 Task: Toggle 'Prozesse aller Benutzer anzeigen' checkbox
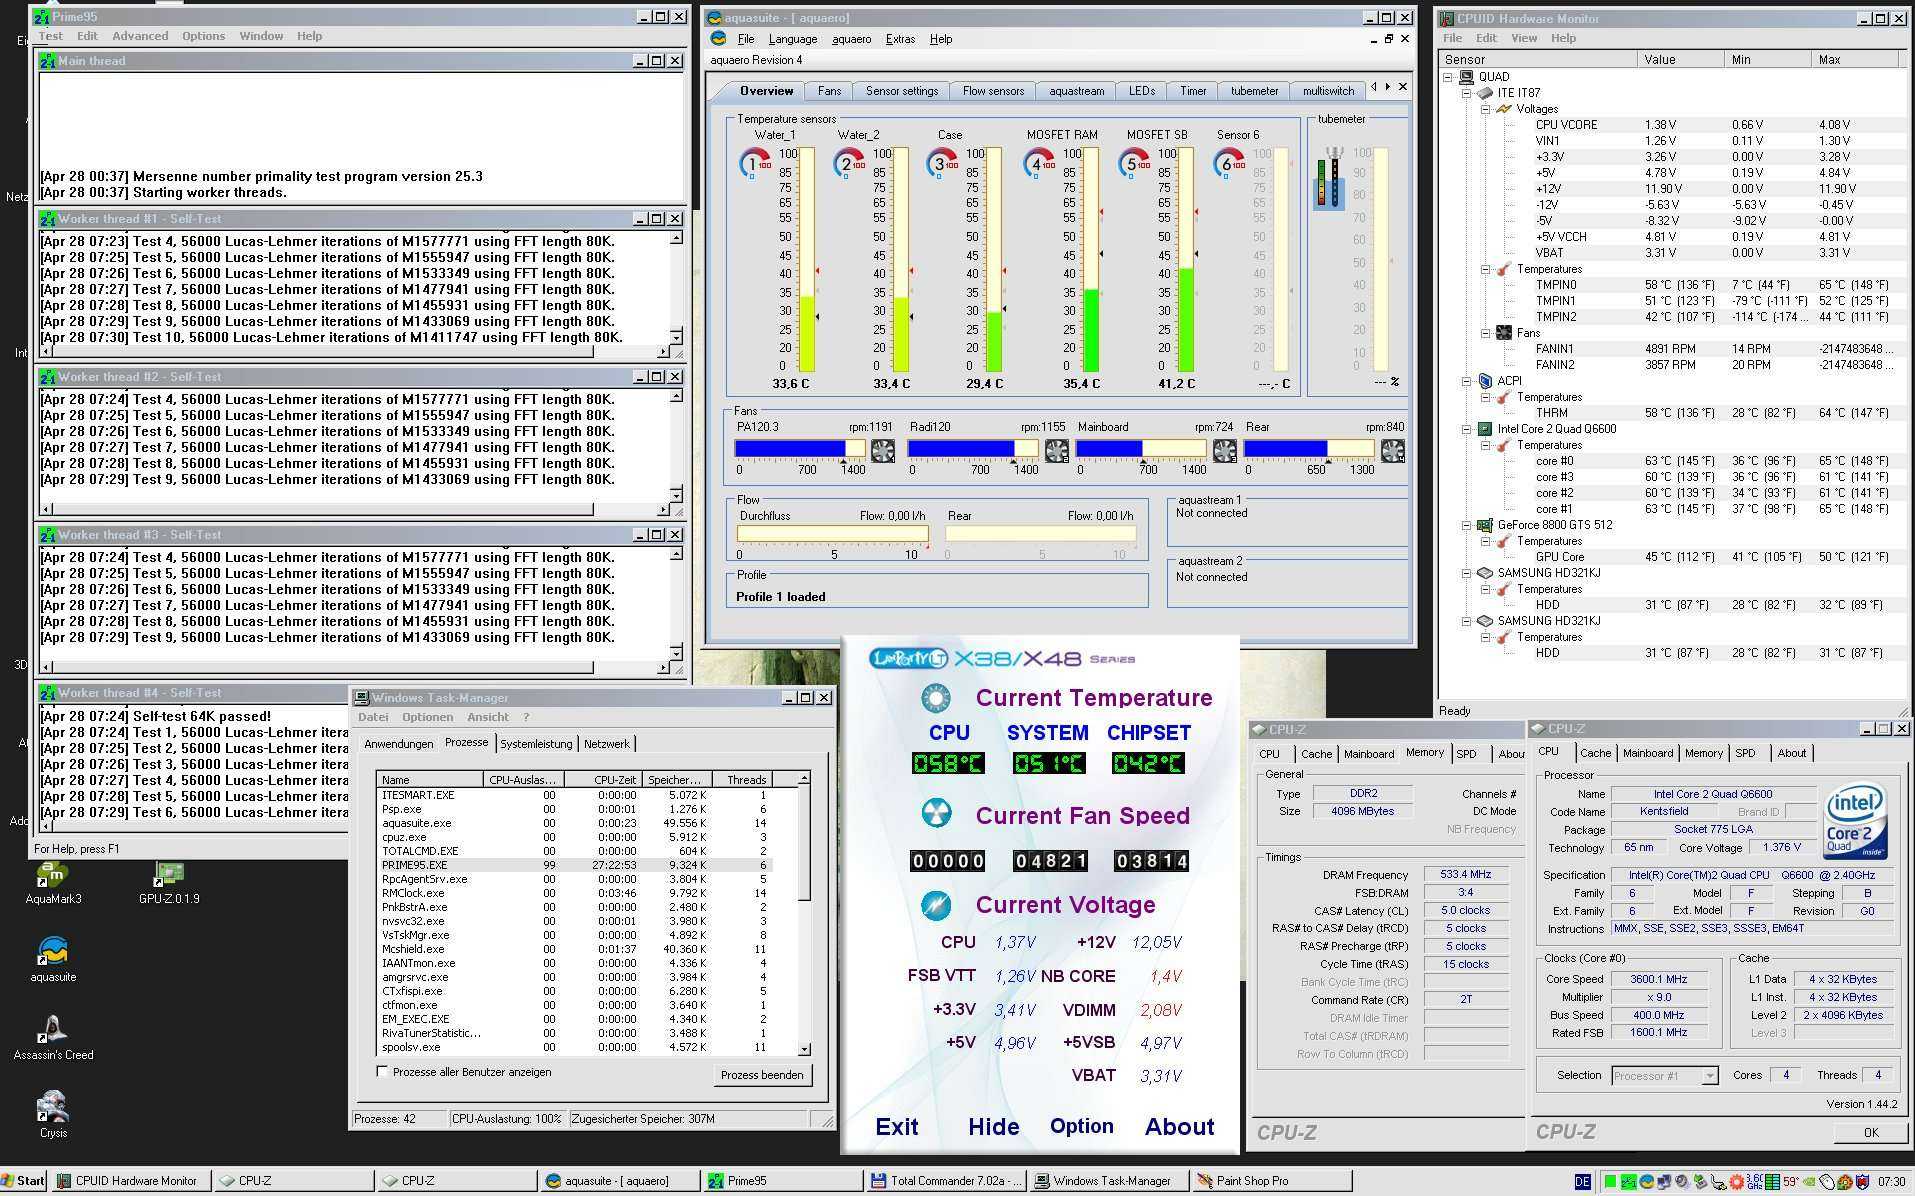(x=382, y=1071)
